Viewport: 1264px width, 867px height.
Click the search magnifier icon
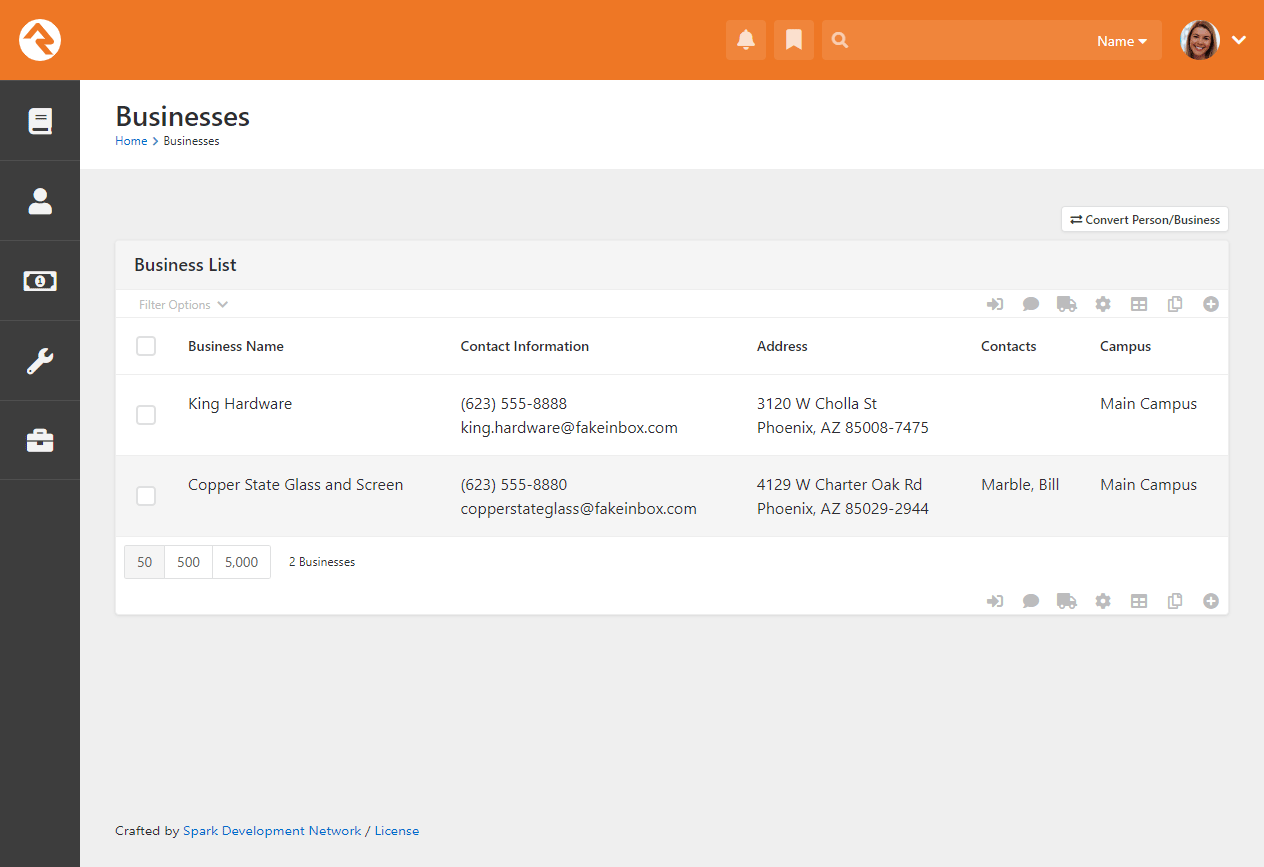(840, 40)
